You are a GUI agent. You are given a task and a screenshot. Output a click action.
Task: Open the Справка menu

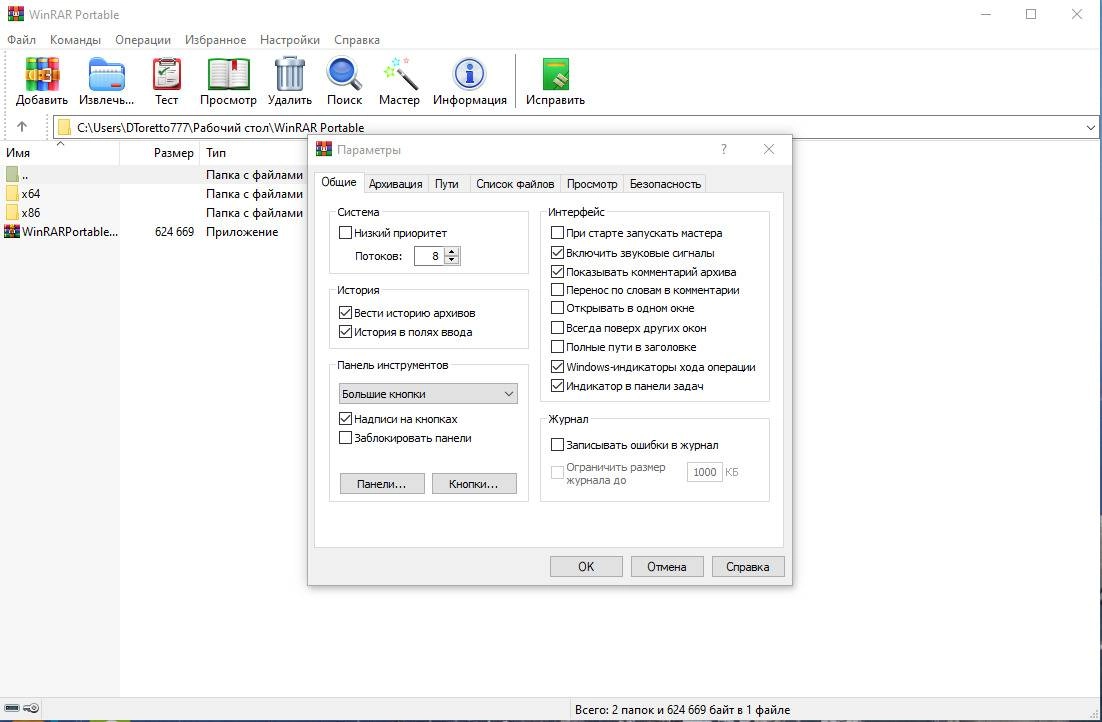356,40
